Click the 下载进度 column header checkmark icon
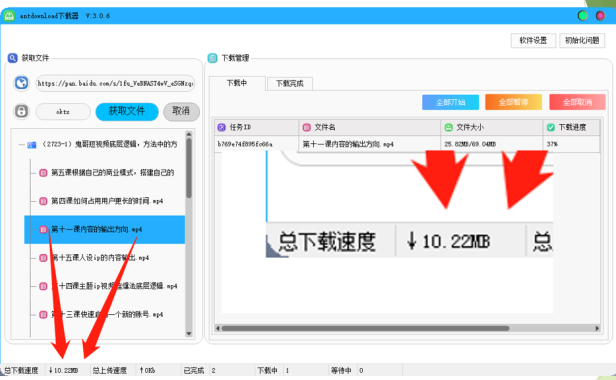This screenshot has width=616, height=380. (x=551, y=127)
